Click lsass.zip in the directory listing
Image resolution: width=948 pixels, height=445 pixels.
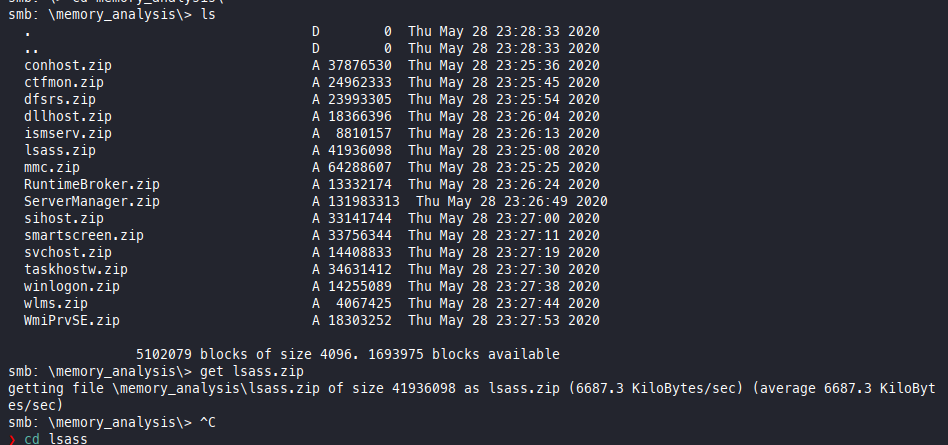[x=60, y=150]
